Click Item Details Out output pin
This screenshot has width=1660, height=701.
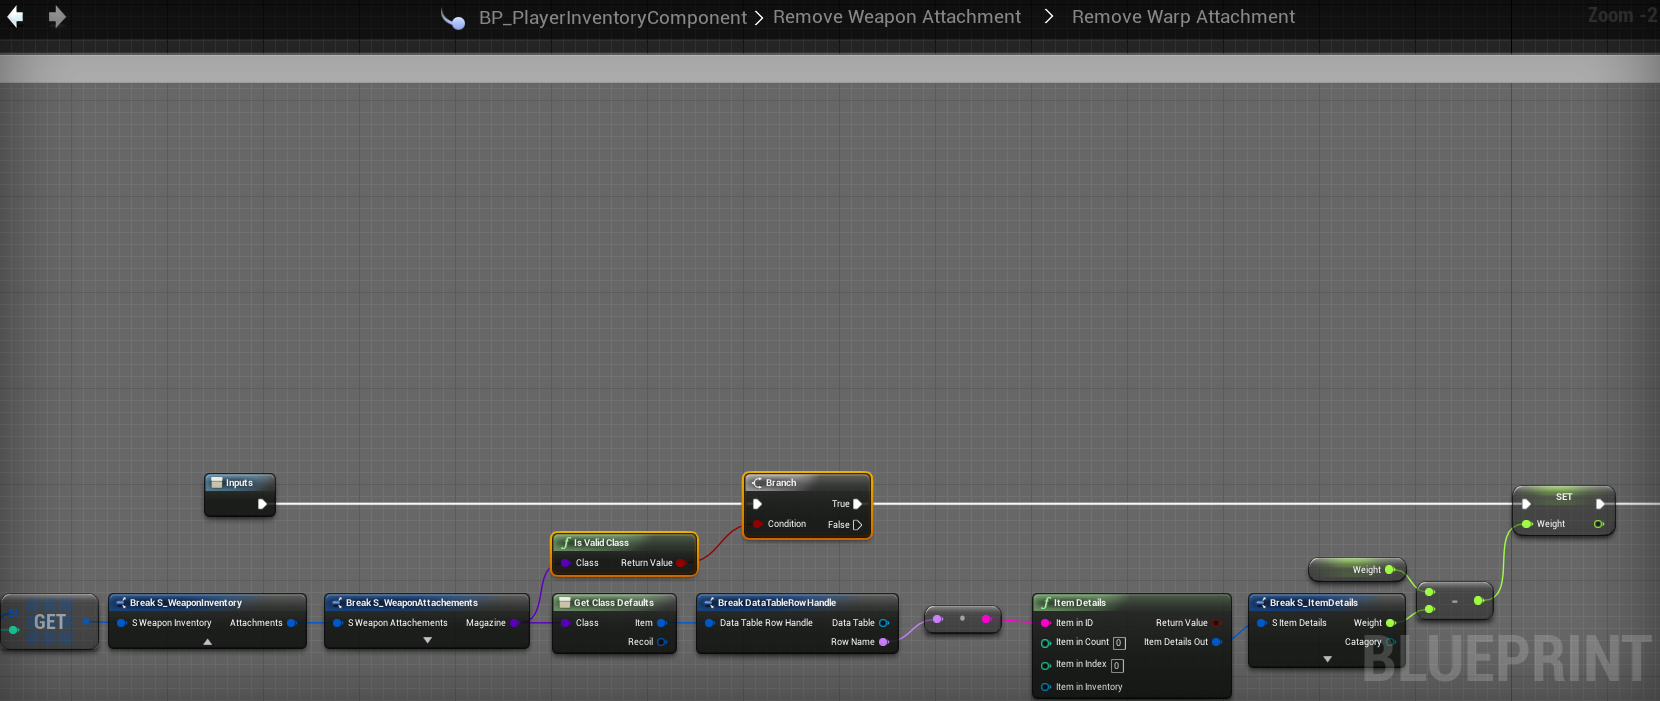(1216, 642)
